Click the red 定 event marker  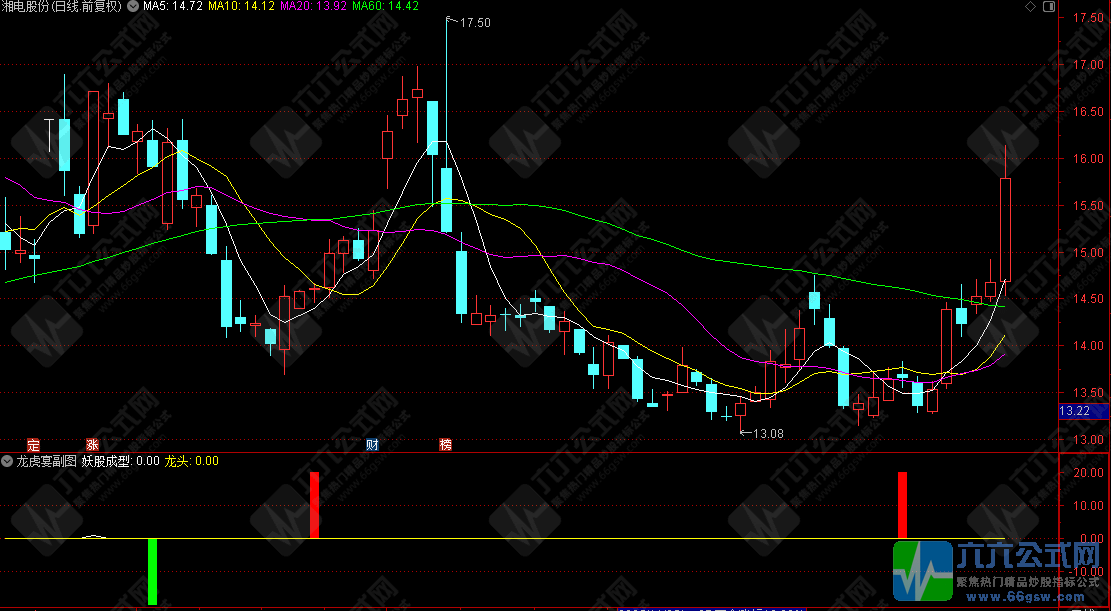(x=33, y=443)
